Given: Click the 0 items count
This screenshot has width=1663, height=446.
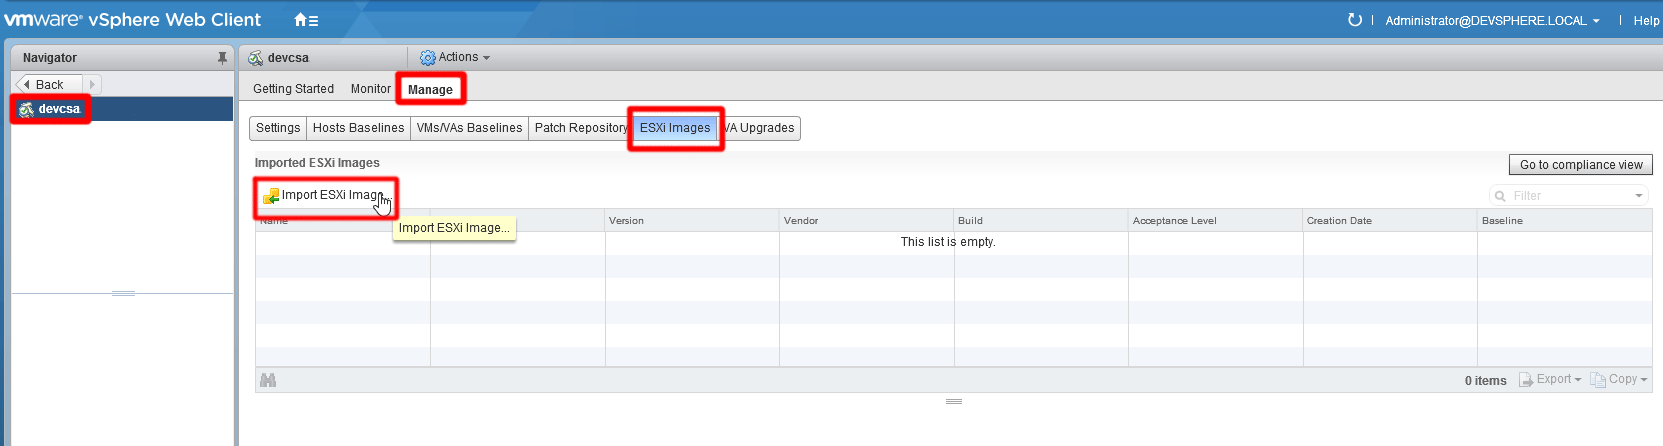Looking at the screenshot, I should pos(1485,381).
